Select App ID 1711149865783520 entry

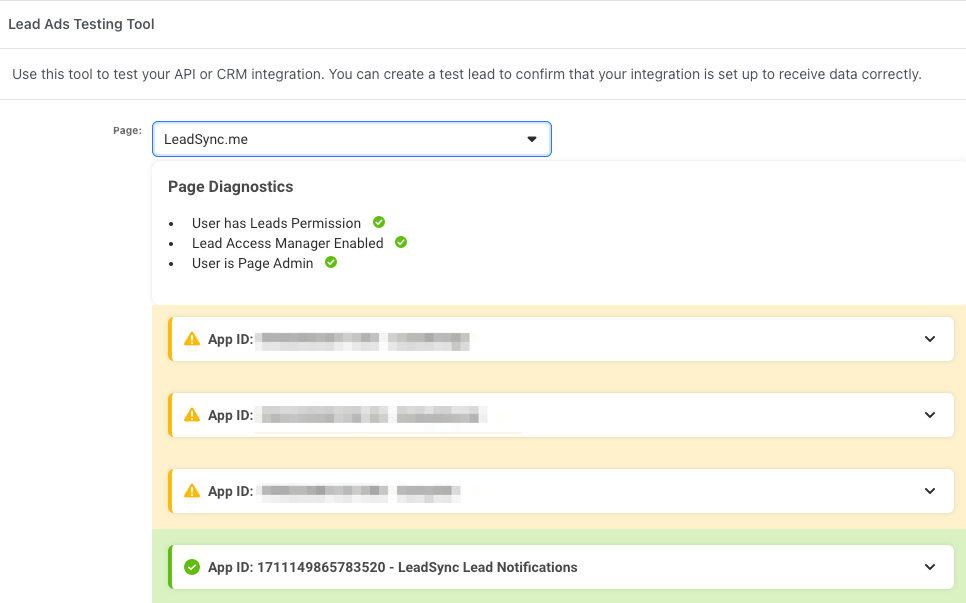pyautogui.click(x=391, y=566)
